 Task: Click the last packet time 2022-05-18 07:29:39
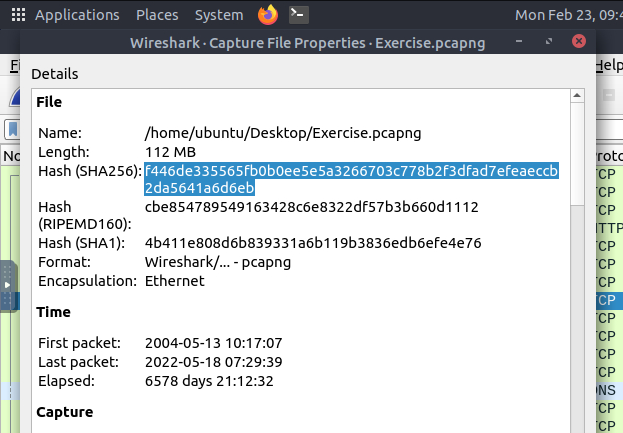click(x=213, y=362)
